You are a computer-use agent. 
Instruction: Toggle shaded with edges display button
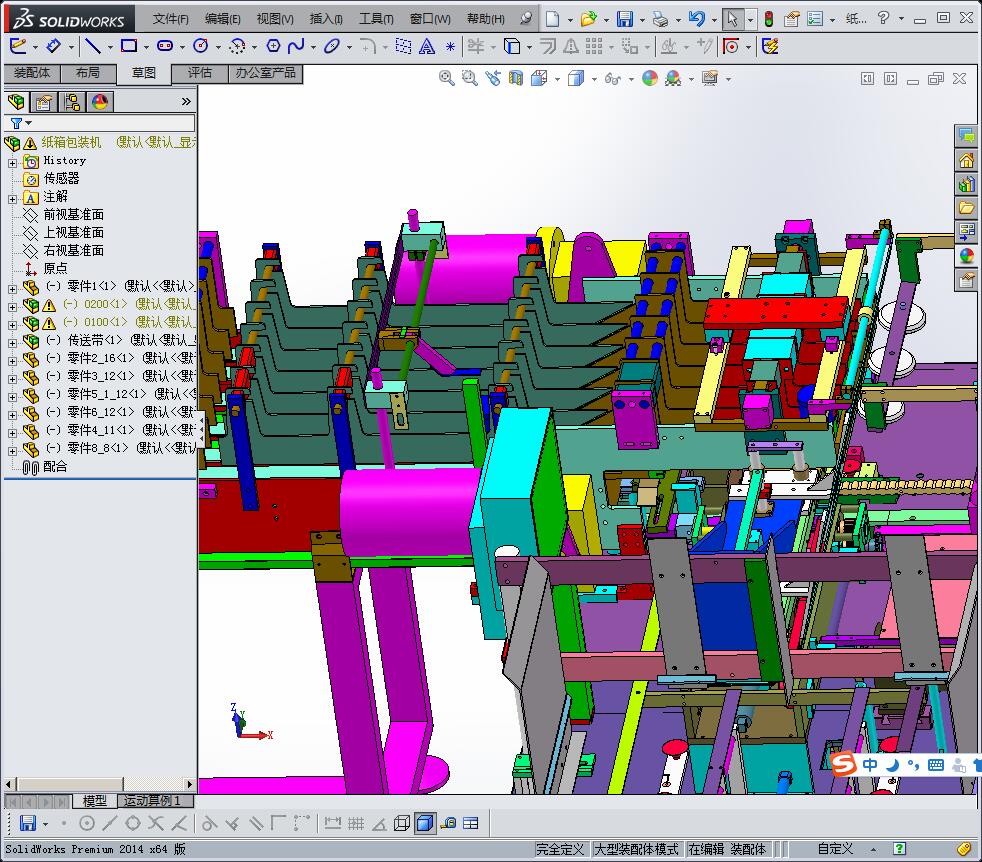click(424, 823)
